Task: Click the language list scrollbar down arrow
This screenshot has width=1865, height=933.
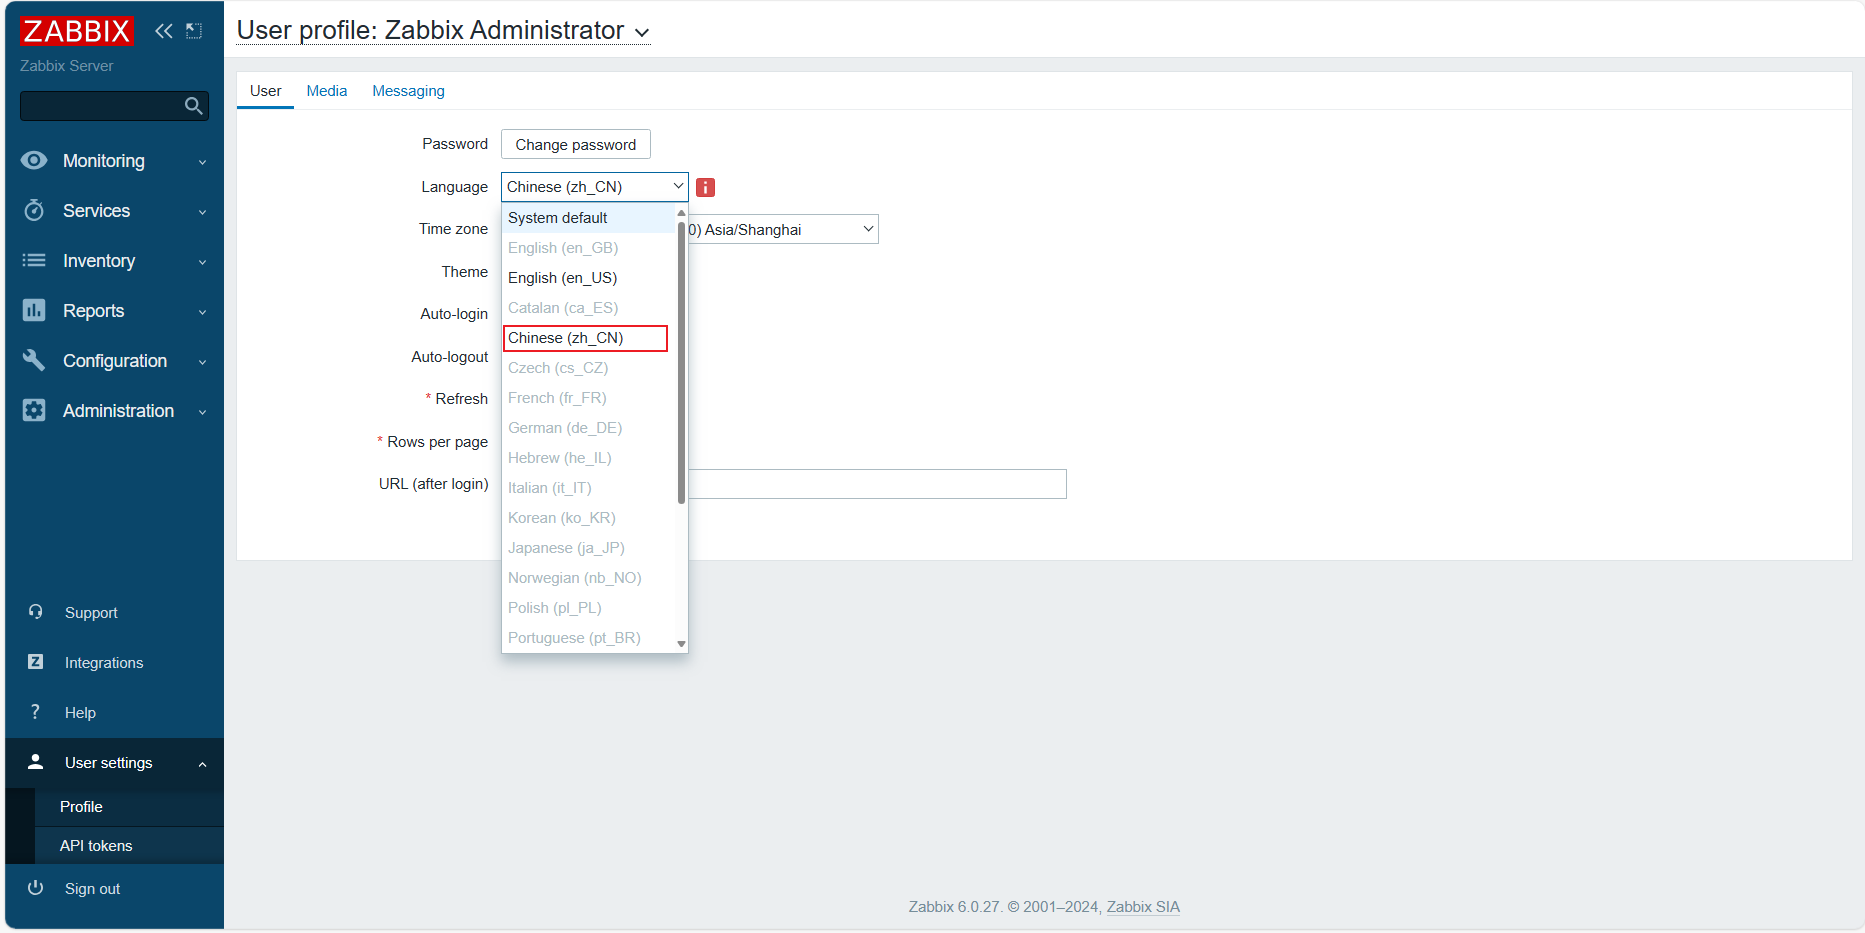Action: pos(682,644)
